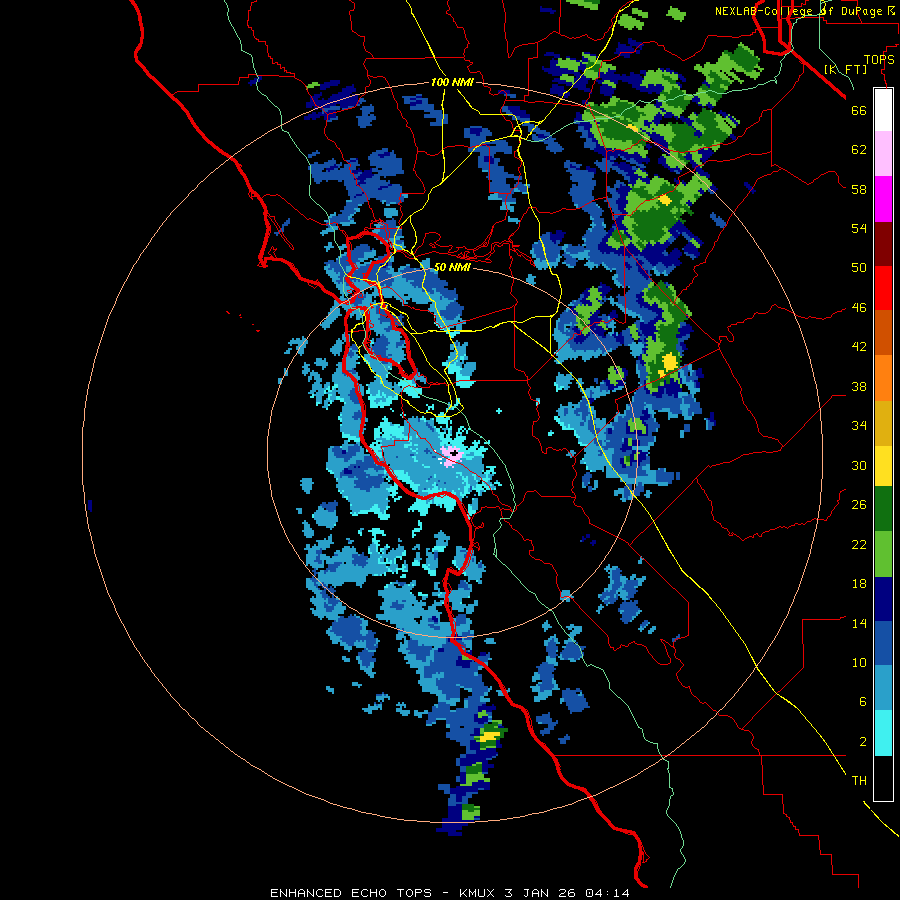Click the medium blue legend swatch

point(883,643)
